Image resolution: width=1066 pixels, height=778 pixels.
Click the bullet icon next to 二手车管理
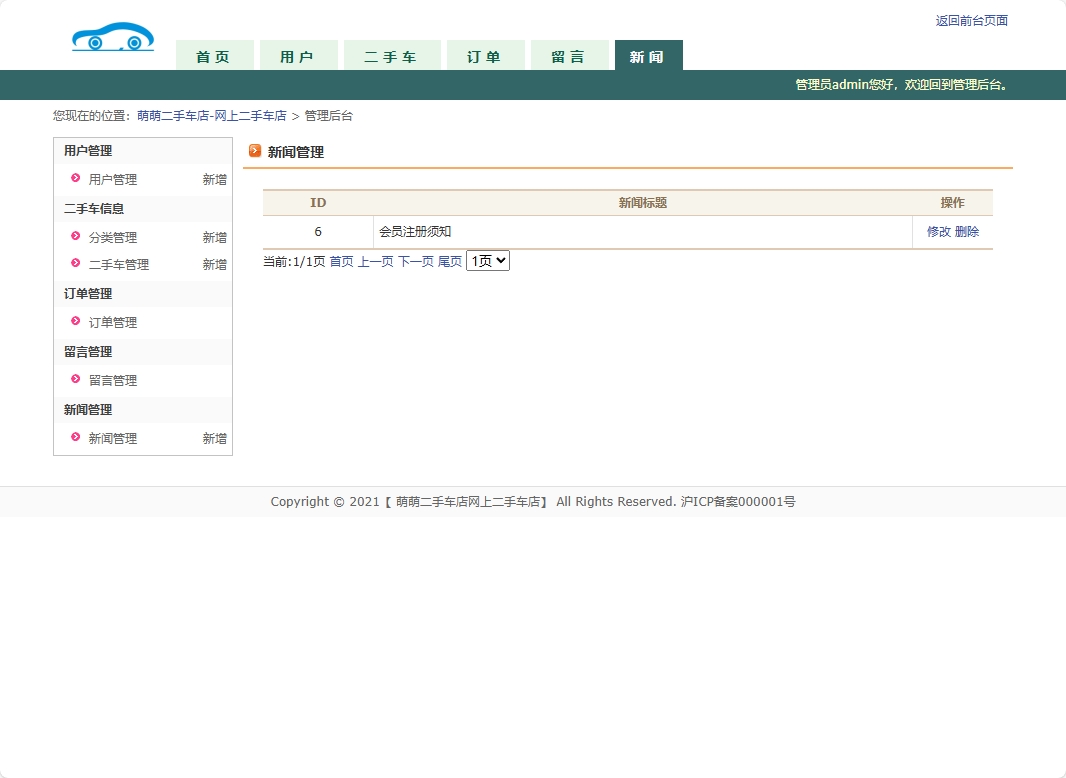click(x=75, y=264)
